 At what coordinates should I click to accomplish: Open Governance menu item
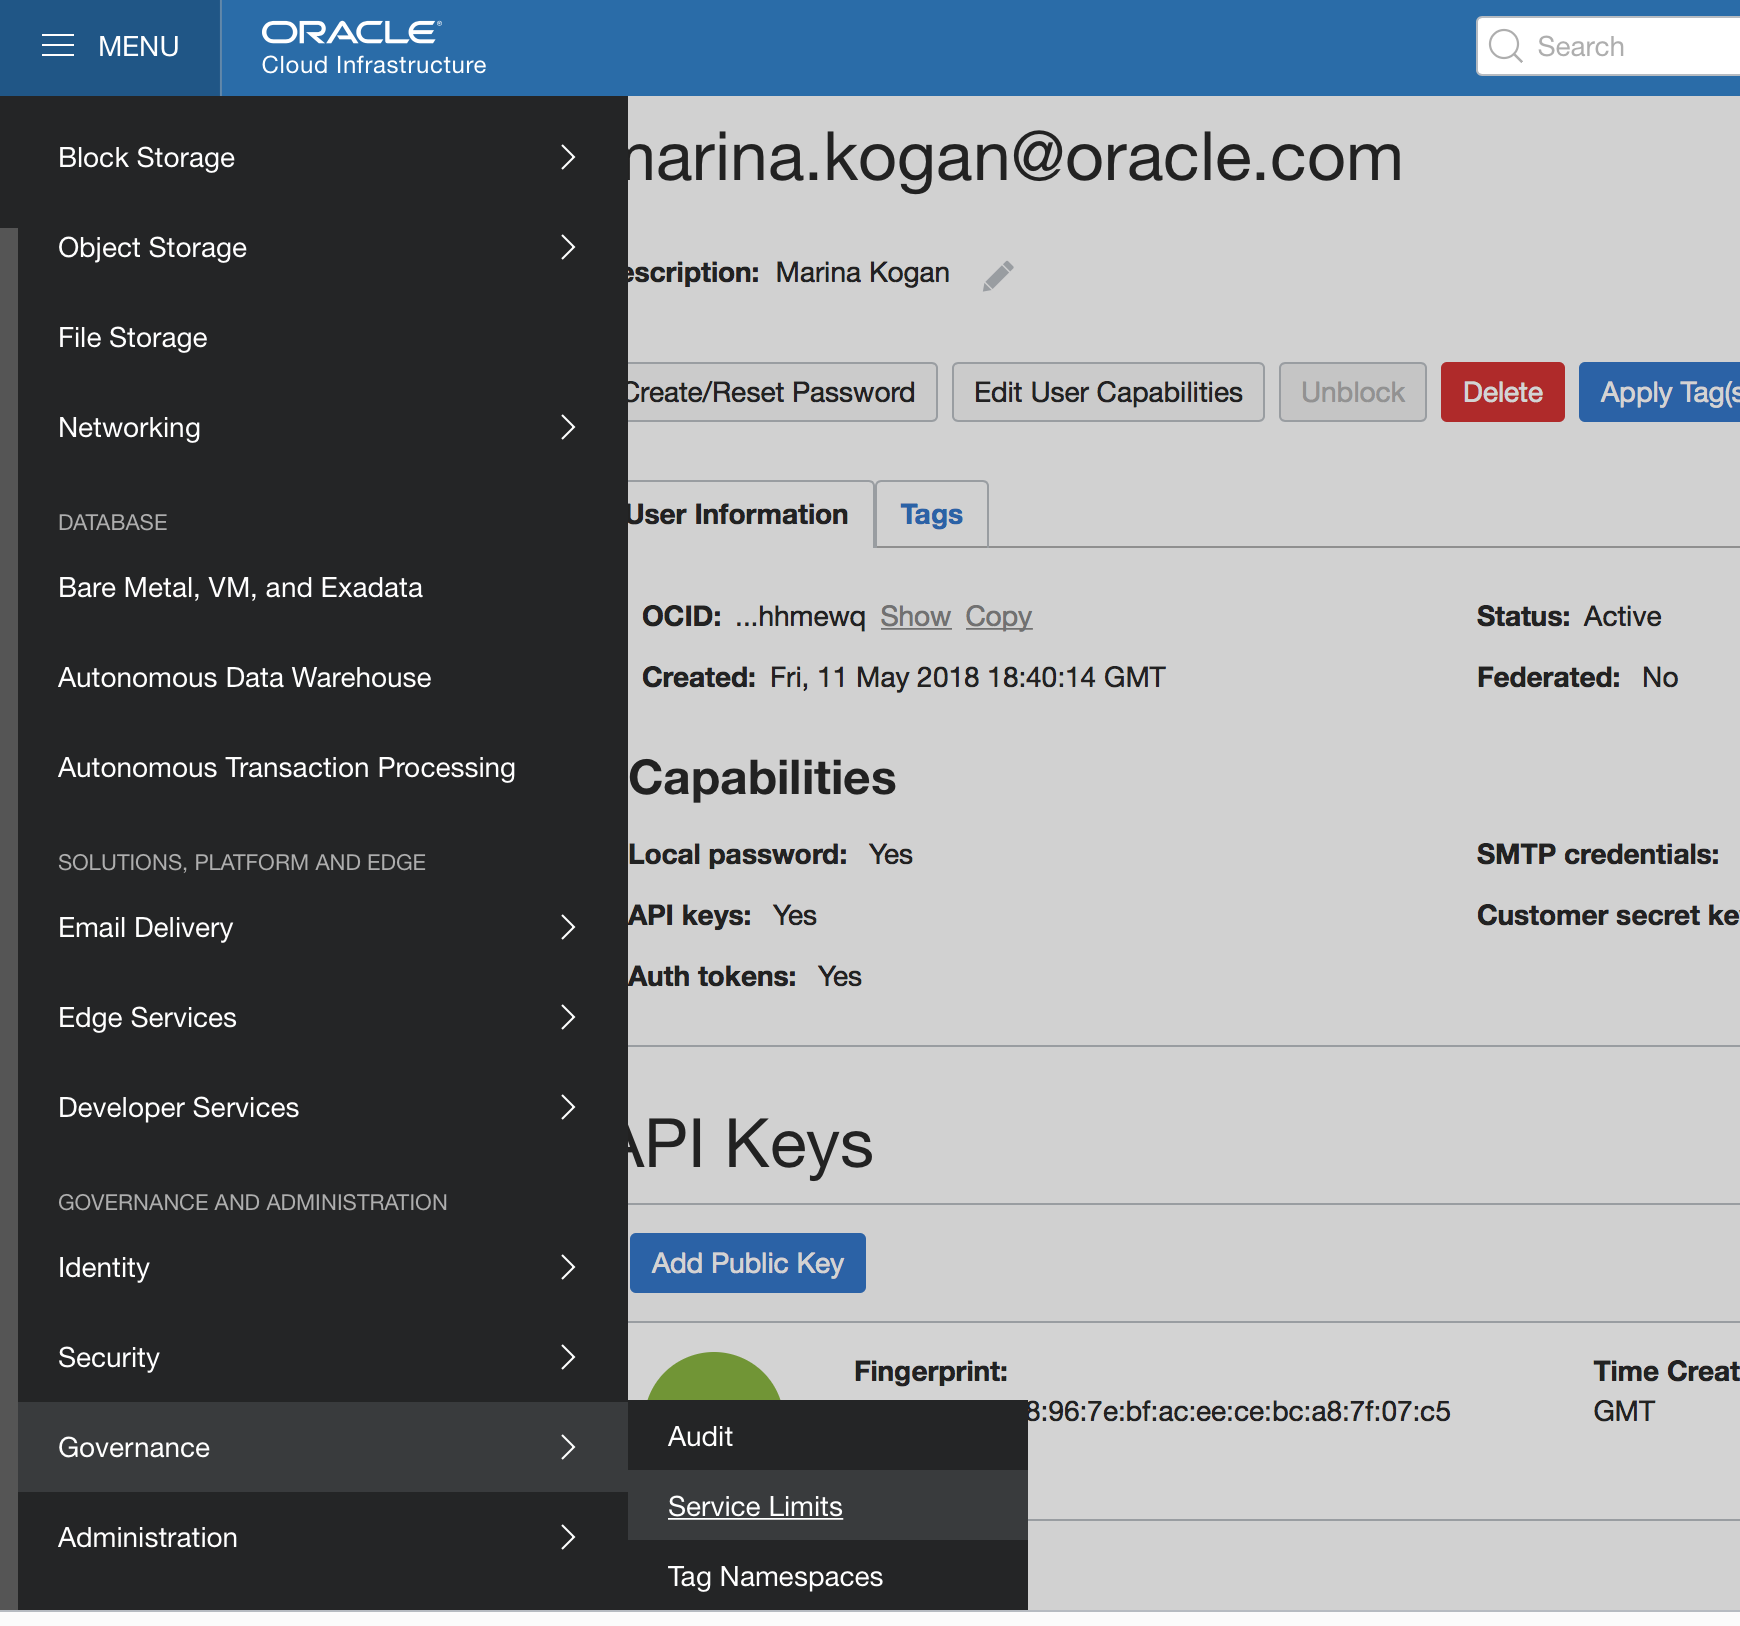[x=323, y=1447]
